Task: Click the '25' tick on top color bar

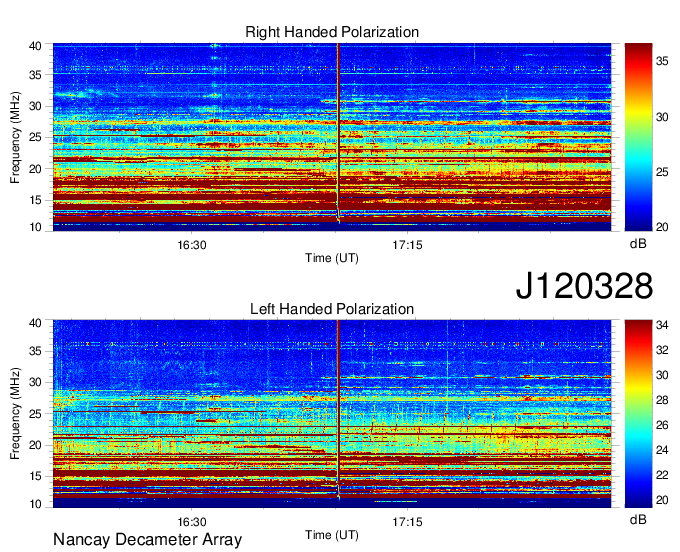Action: (662, 172)
